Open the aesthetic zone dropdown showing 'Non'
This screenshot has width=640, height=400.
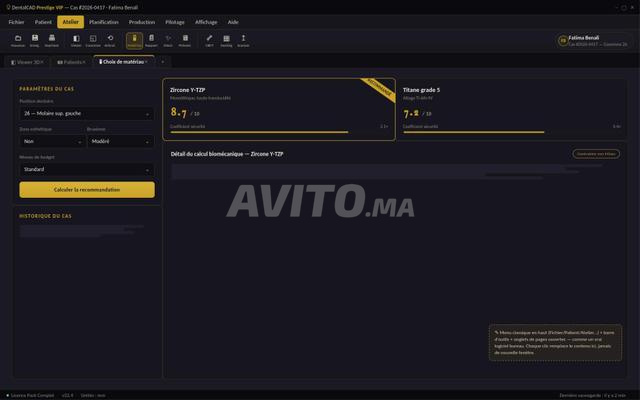(52, 141)
